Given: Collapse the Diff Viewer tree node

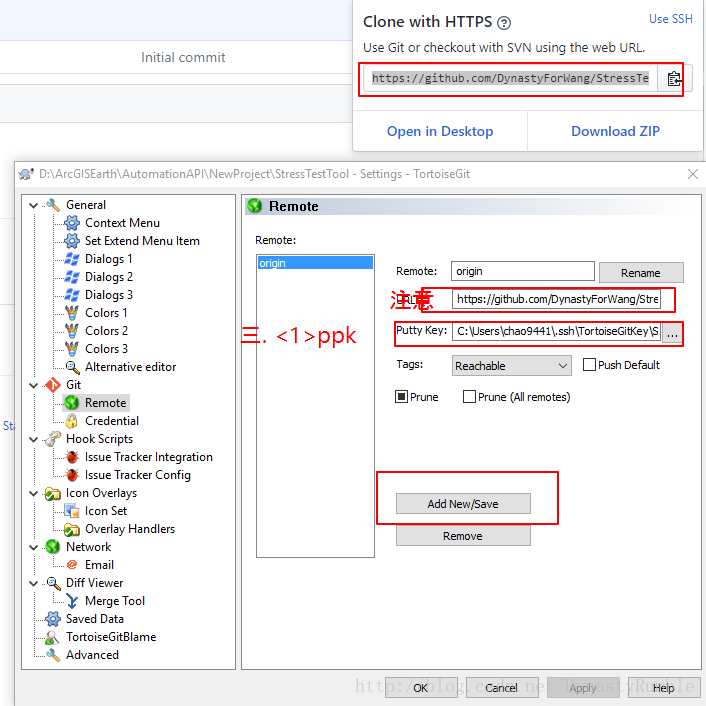Looking at the screenshot, I should [x=33, y=584].
